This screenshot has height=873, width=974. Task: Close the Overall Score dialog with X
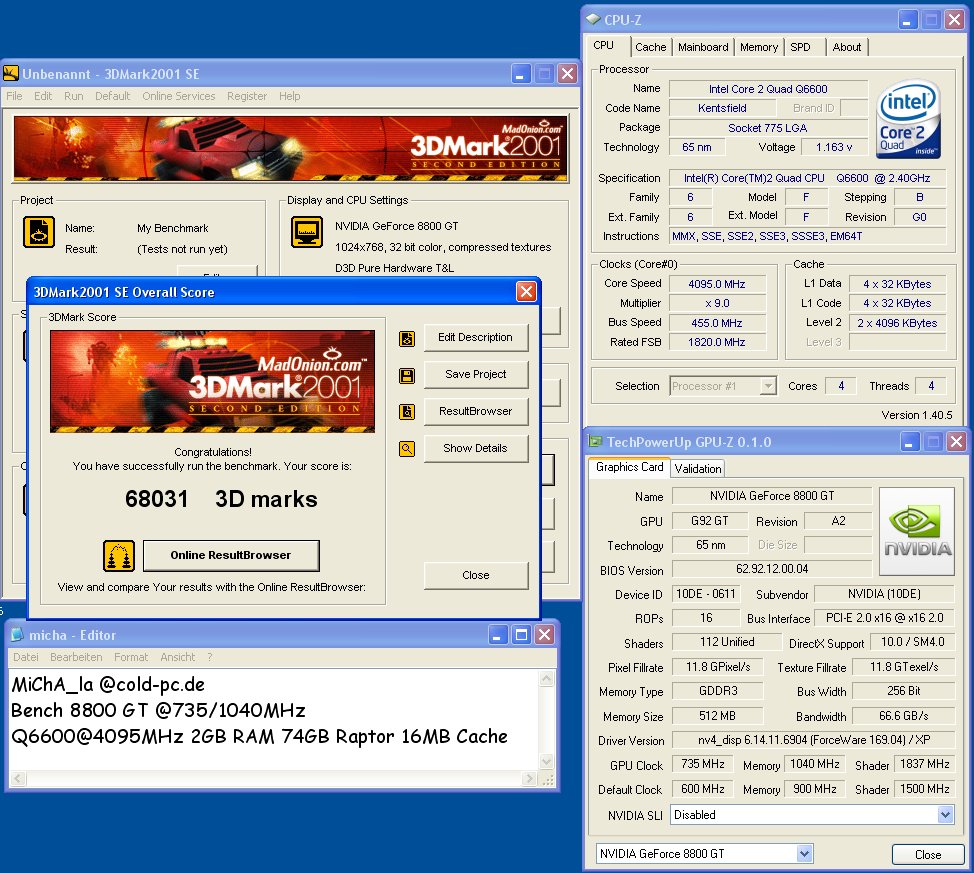point(526,291)
